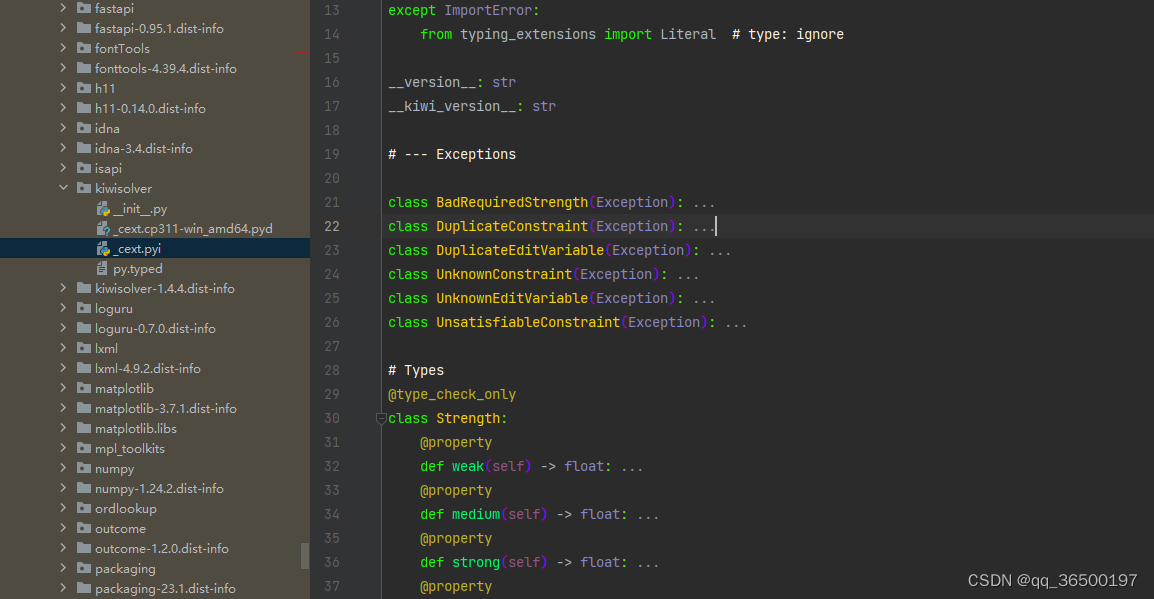Click the BadRequiredStrength class name
The width and height of the screenshot is (1154, 599).
(x=512, y=202)
